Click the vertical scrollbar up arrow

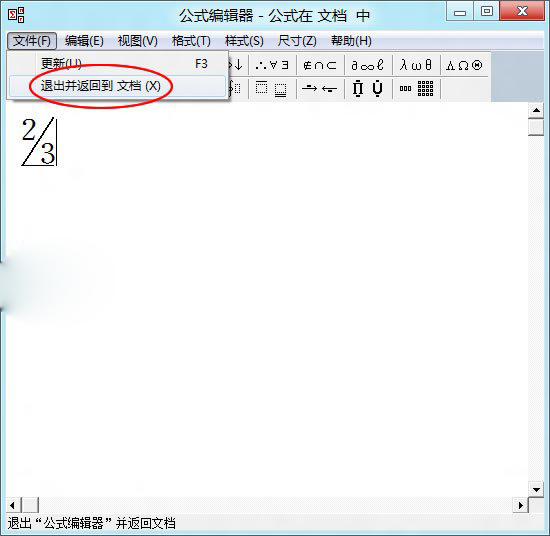click(x=536, y=110)
